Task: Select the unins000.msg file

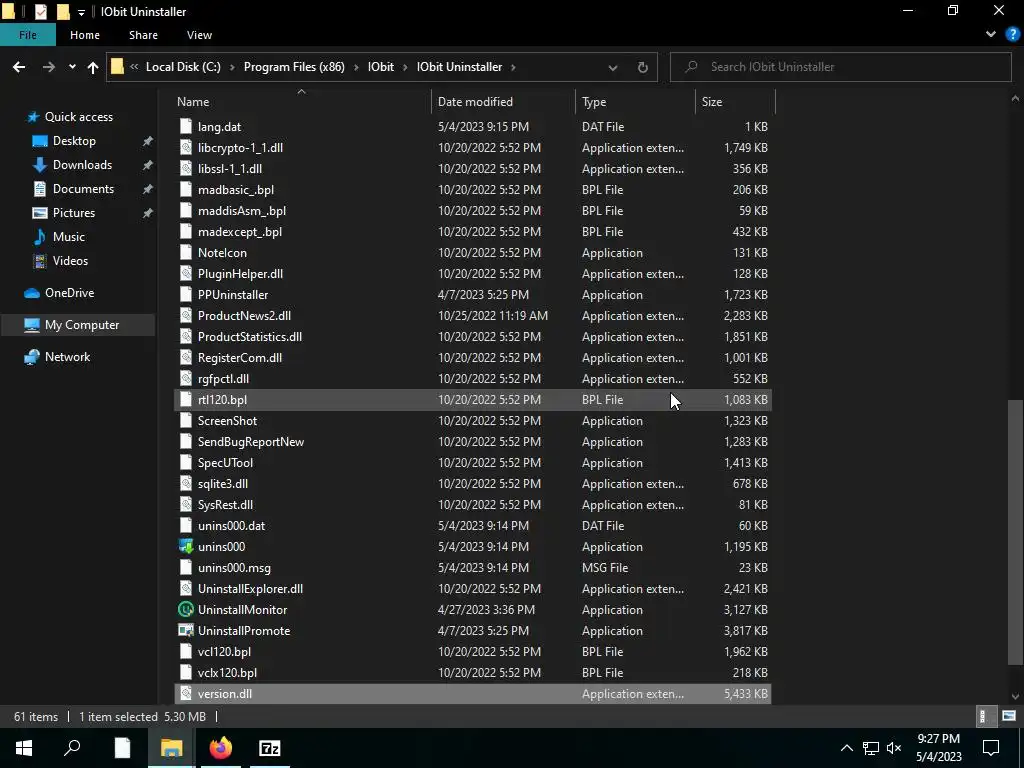Action: click(x=473, y=568)
